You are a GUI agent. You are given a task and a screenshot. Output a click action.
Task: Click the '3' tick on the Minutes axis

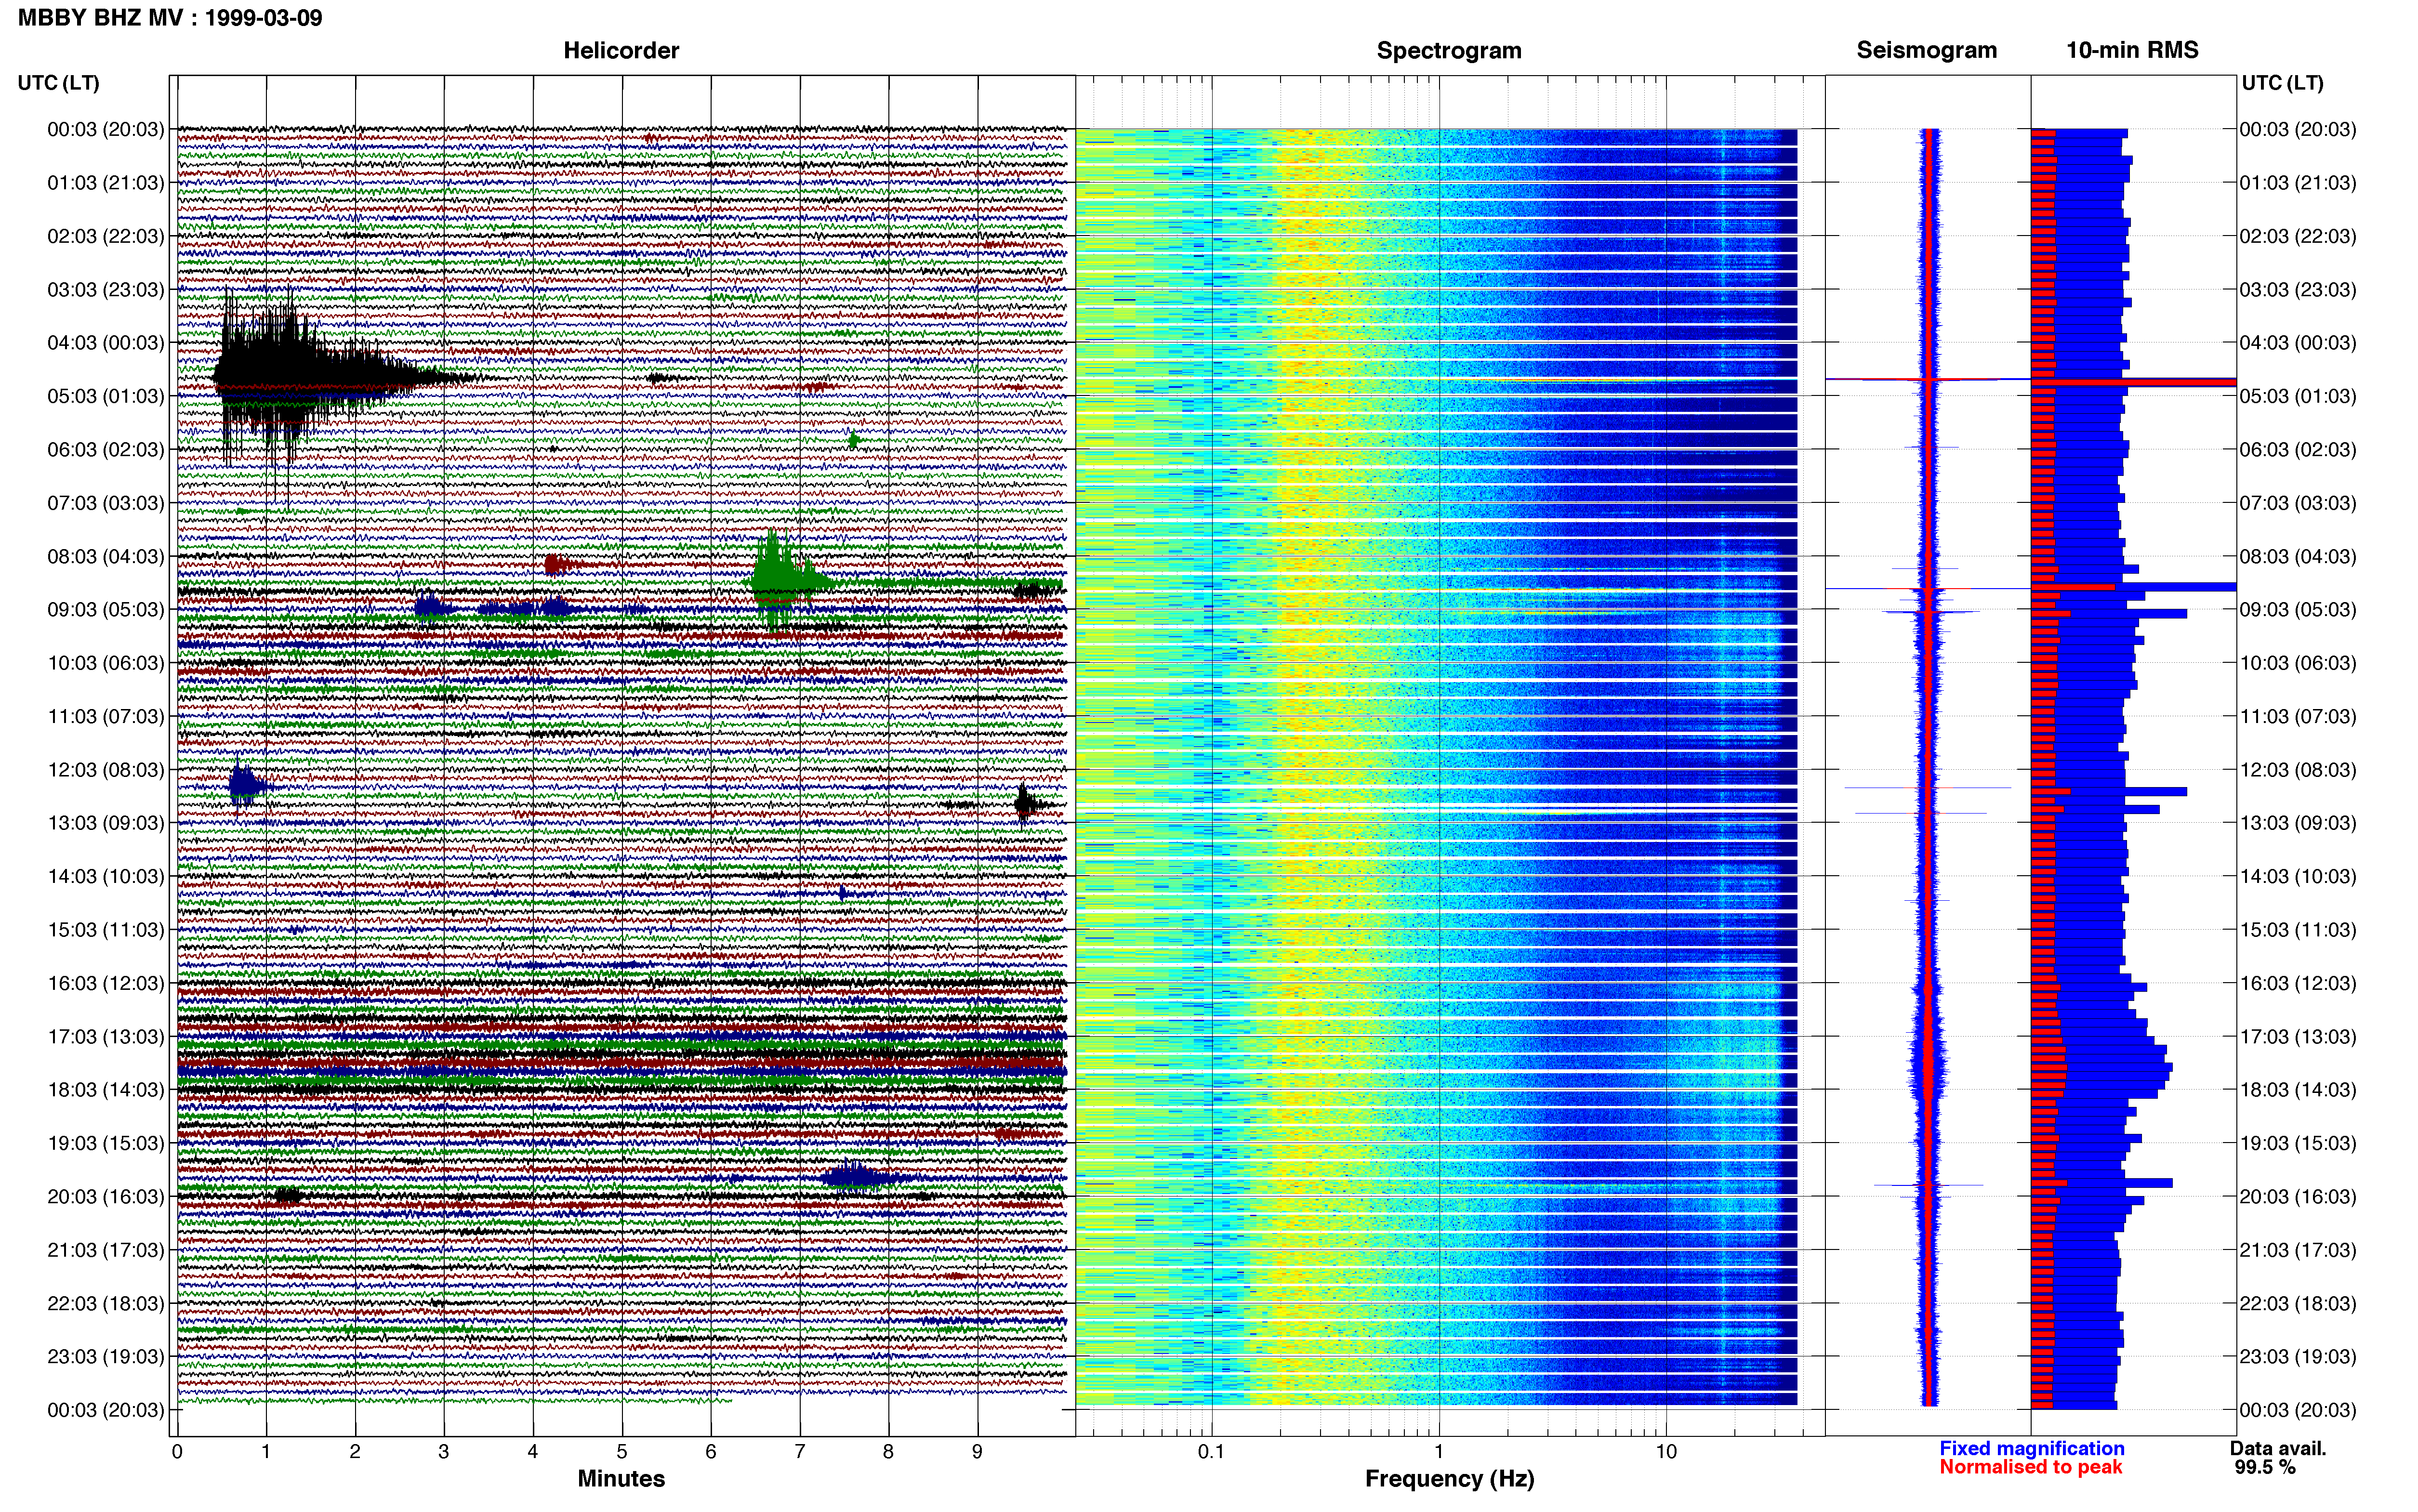(x=444, y=1452)
